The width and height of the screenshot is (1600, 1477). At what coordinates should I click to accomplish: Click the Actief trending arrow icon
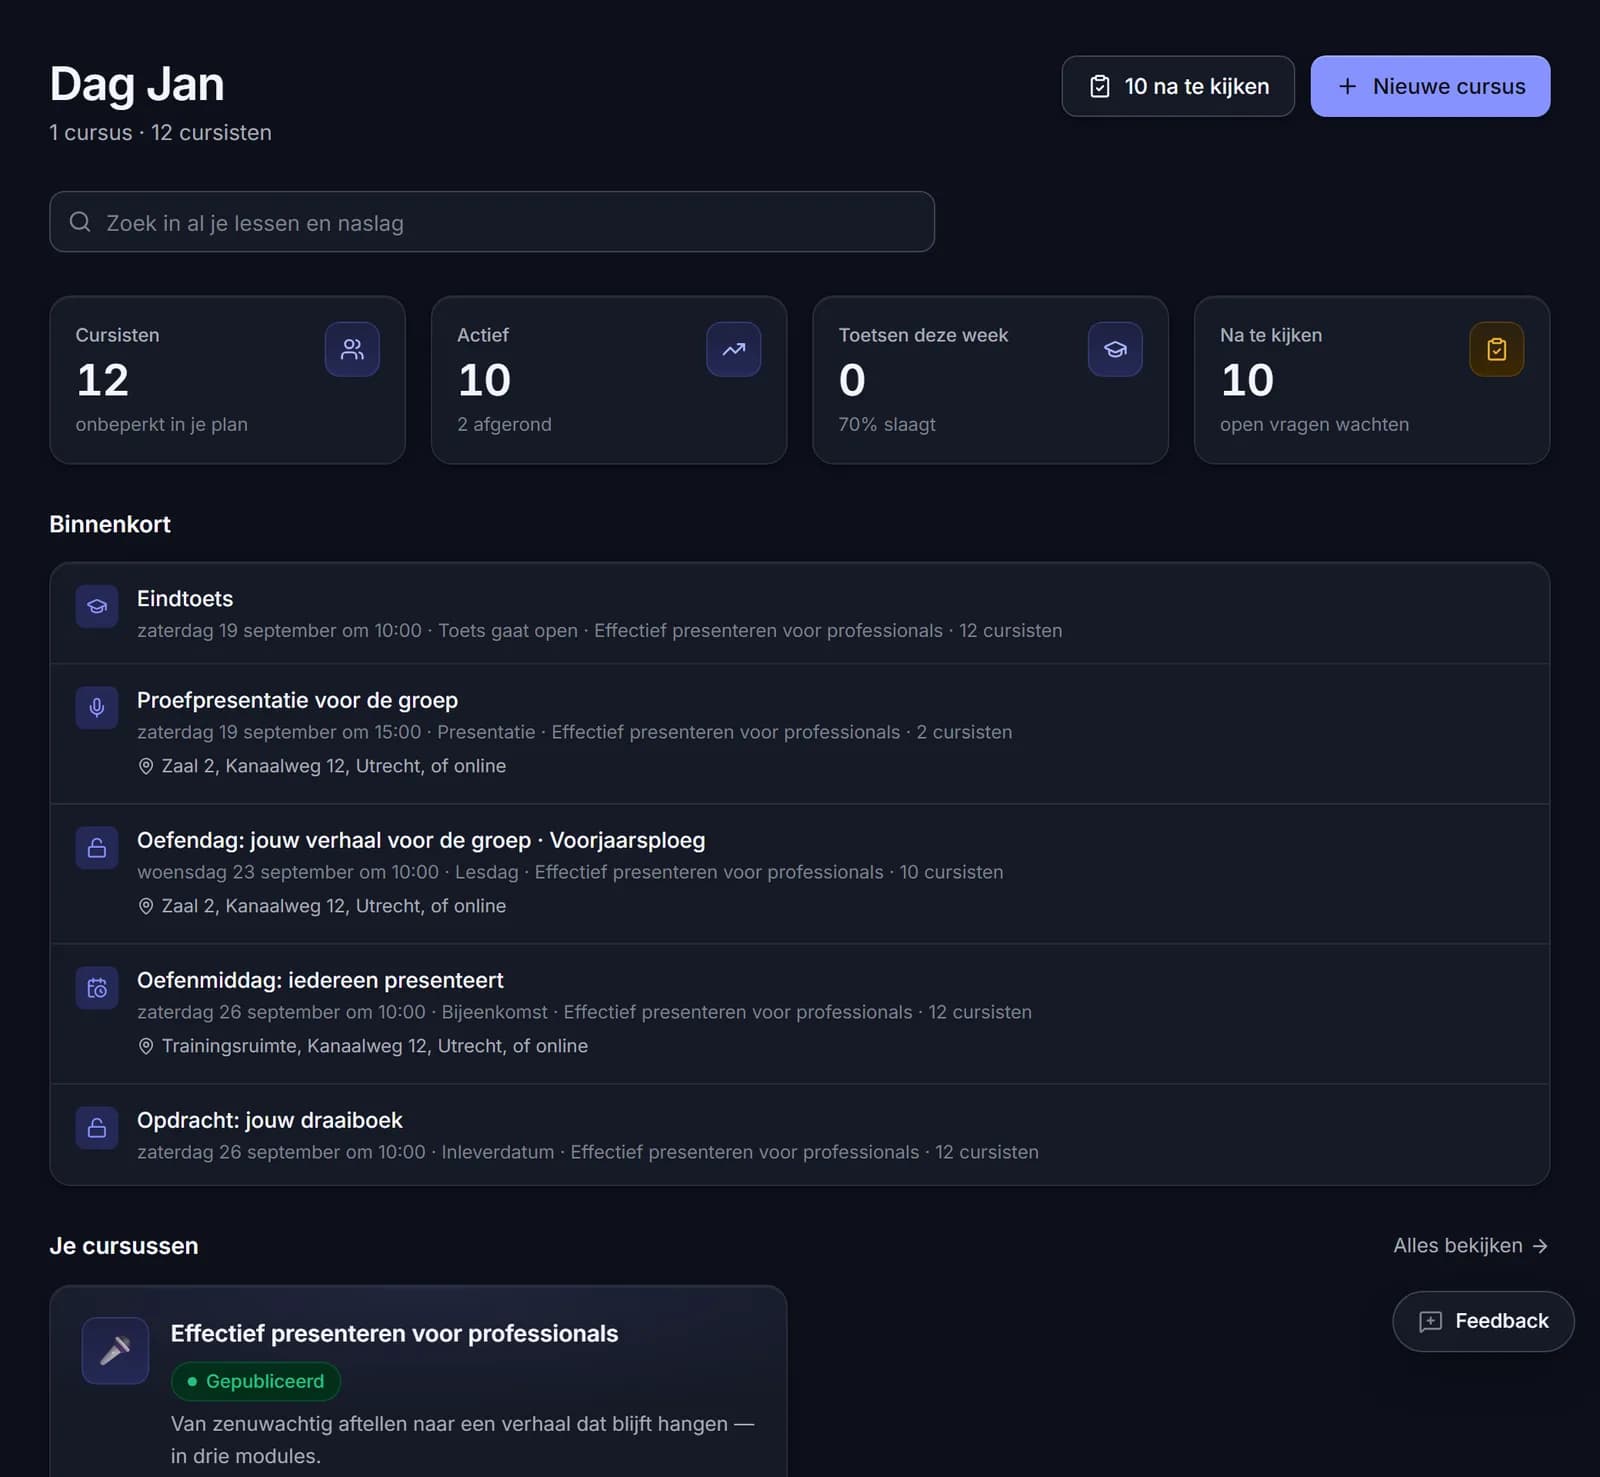(733, 349)
